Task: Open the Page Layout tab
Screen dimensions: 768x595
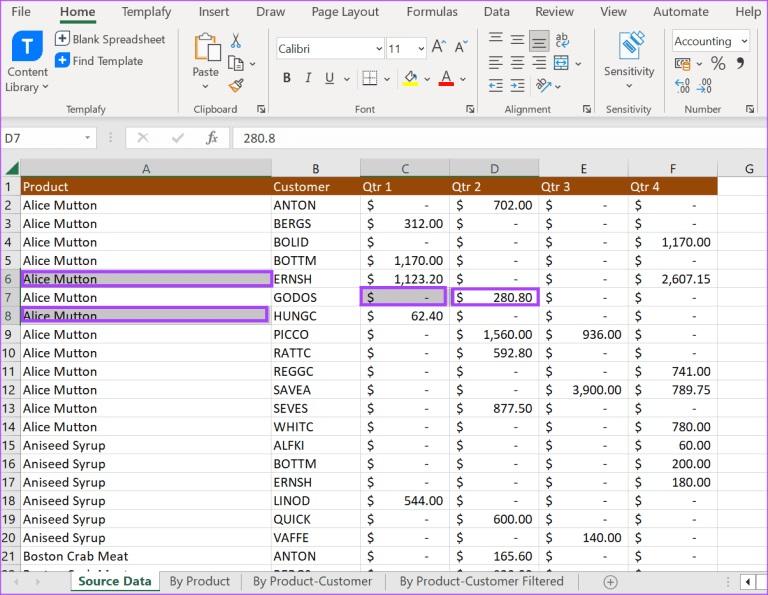Action: point(345,12)
